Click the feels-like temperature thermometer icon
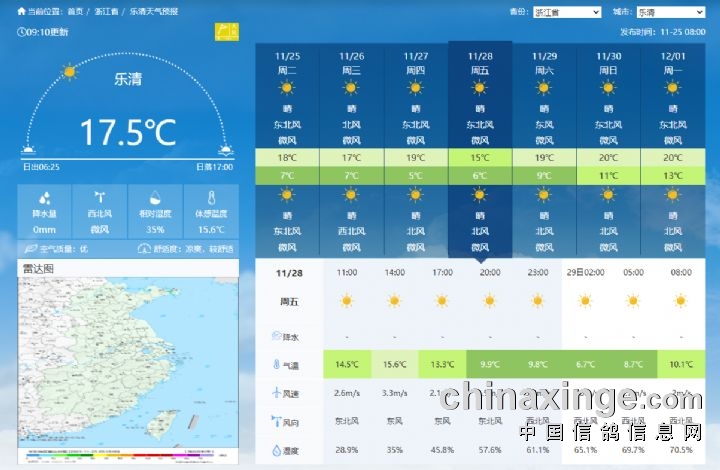720x470 pixels. tap(211, 198)
